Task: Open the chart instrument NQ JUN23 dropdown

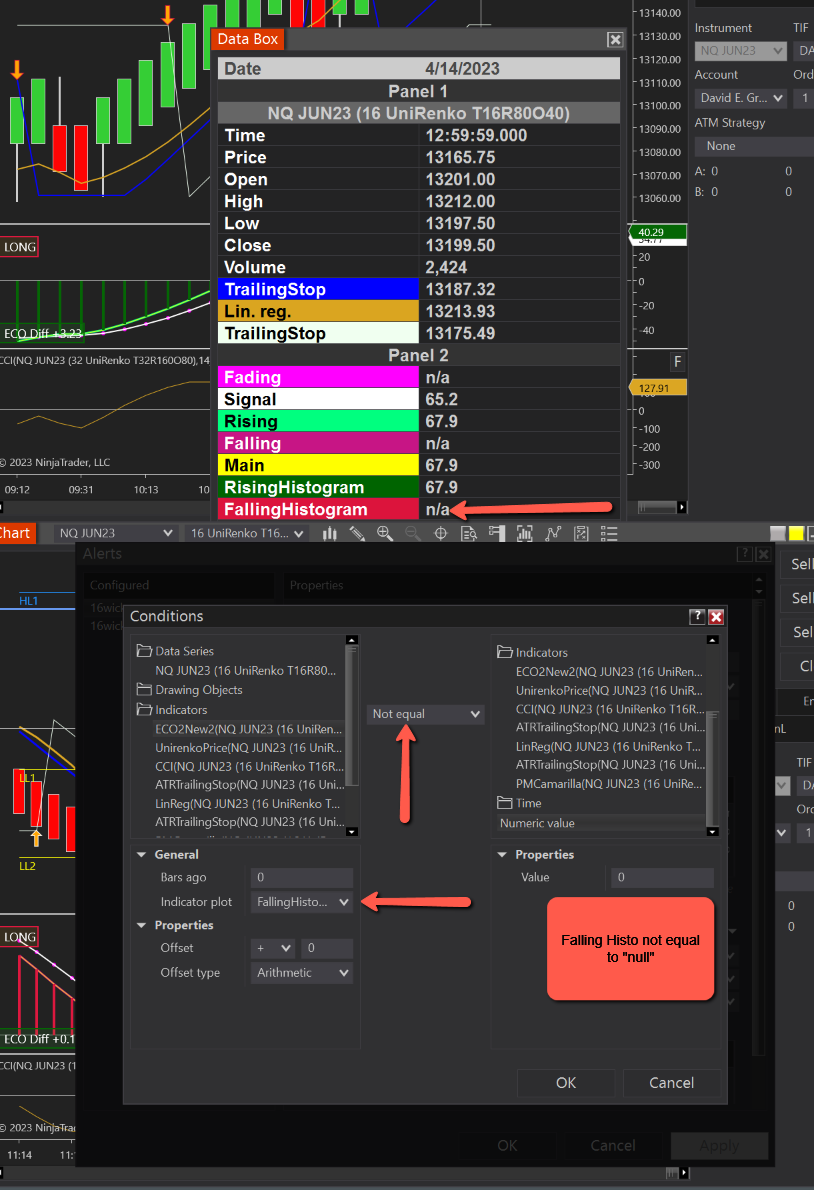Action: click(x=115, y=534)
